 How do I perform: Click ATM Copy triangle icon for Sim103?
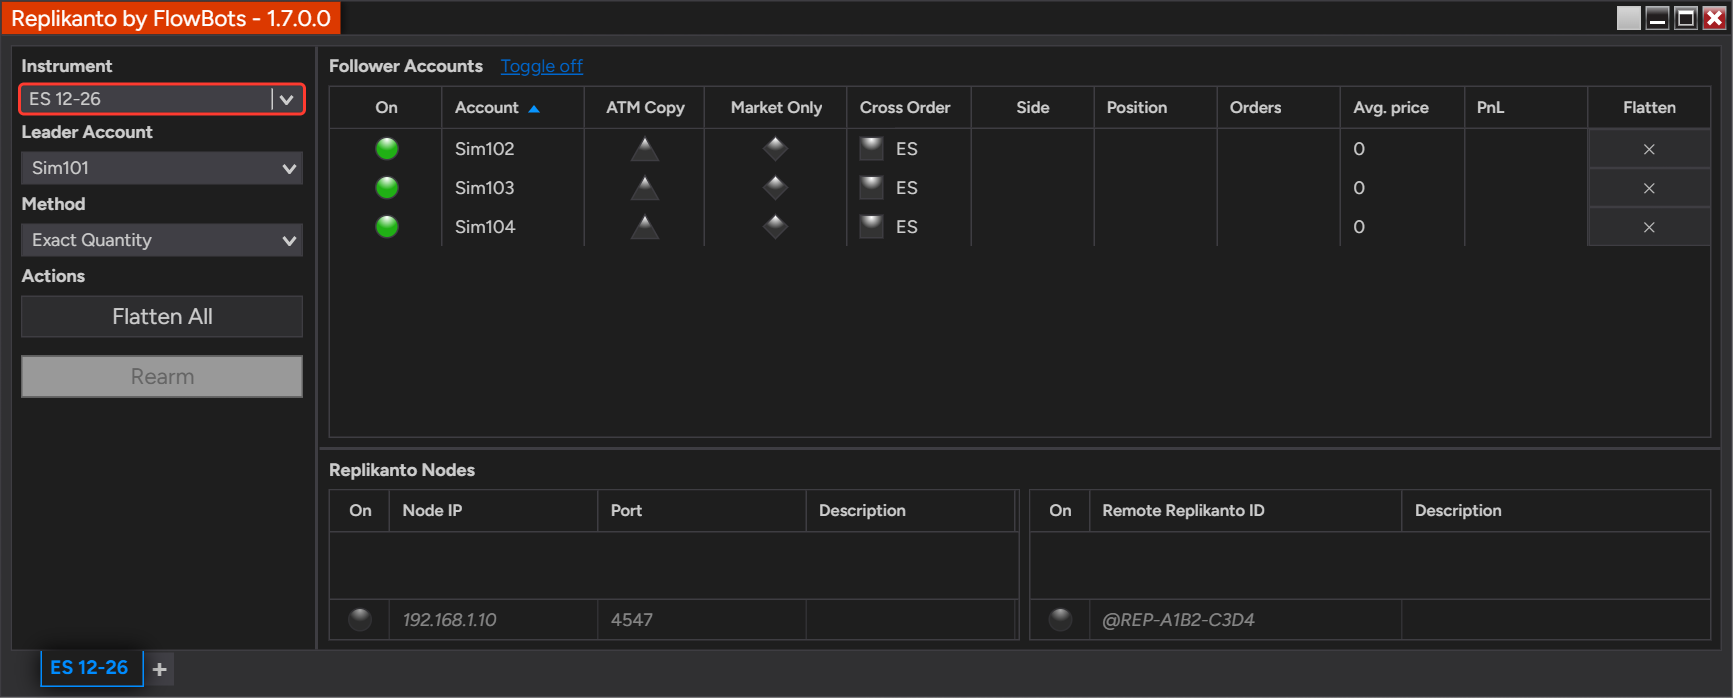click(x=645, y=188)
